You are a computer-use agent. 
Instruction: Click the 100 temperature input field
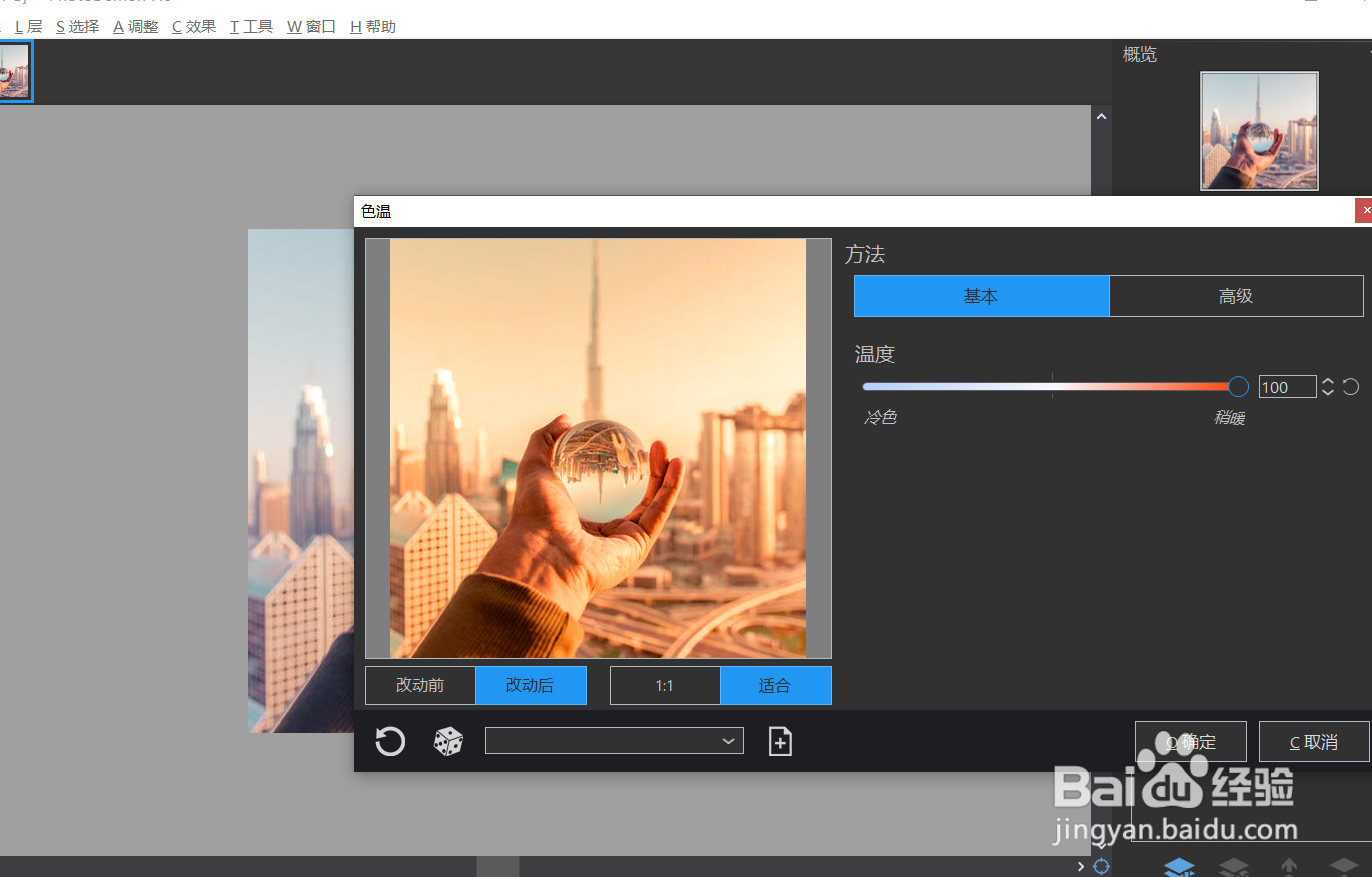pyautogui.click(x=1287, y=387)
